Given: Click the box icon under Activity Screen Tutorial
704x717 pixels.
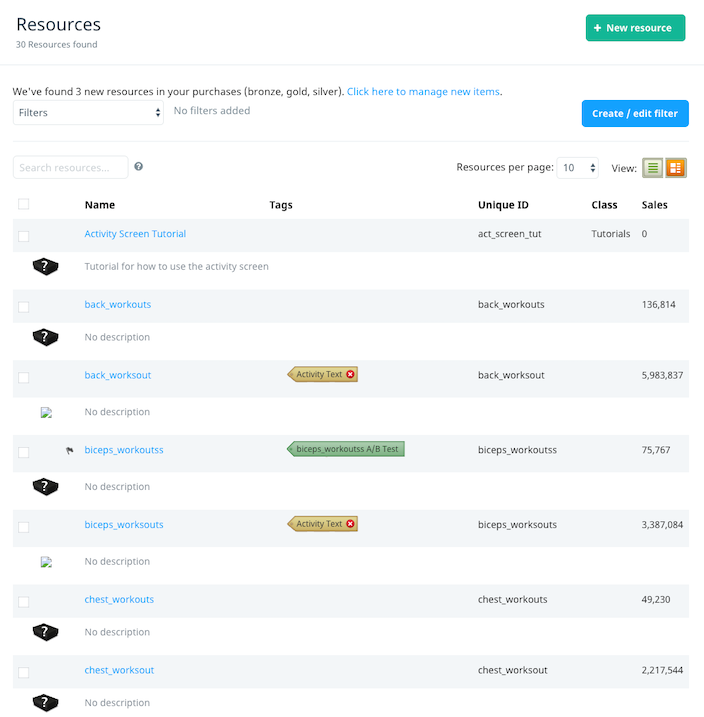Looking at the screenshot, I should pyautogui.click(x=45, y=266).
